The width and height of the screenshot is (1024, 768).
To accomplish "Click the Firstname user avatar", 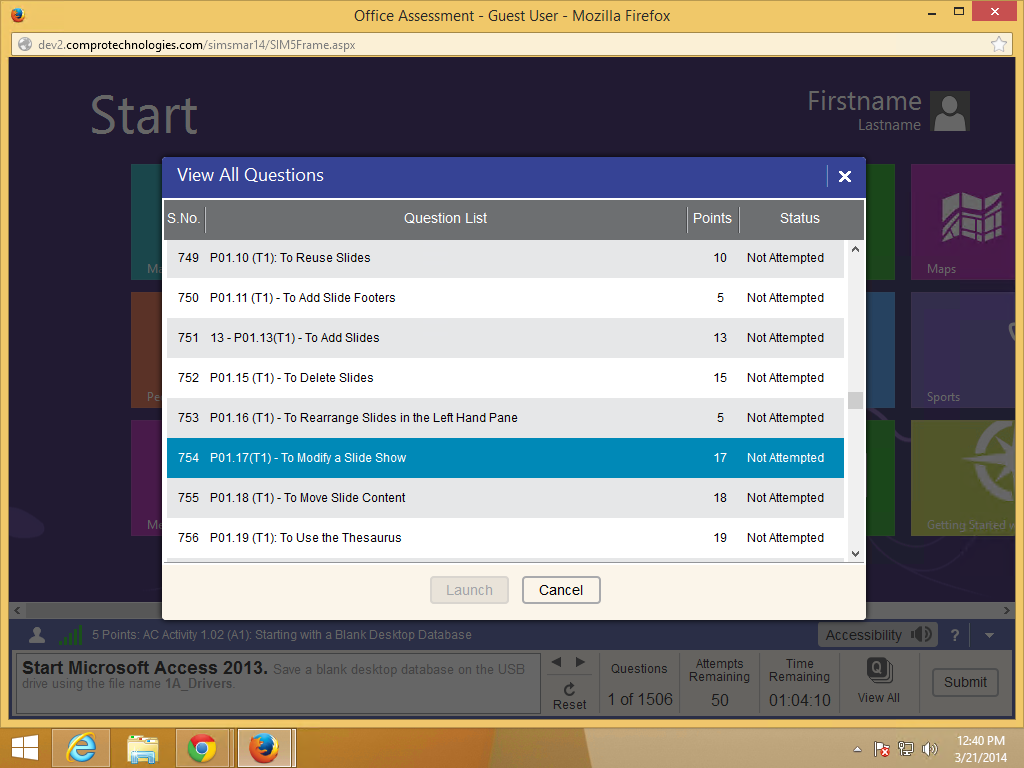I will tap(950, 110).
